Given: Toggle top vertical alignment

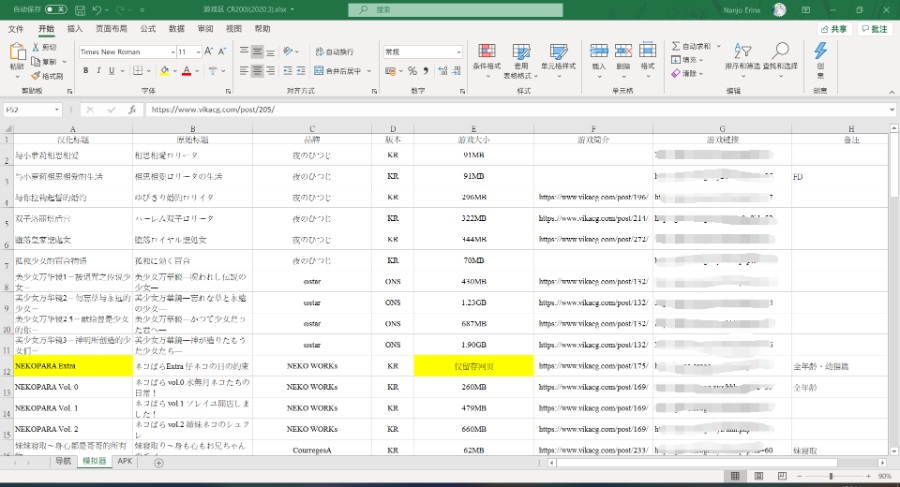Looking at the screenshot, I should (244, 52).
